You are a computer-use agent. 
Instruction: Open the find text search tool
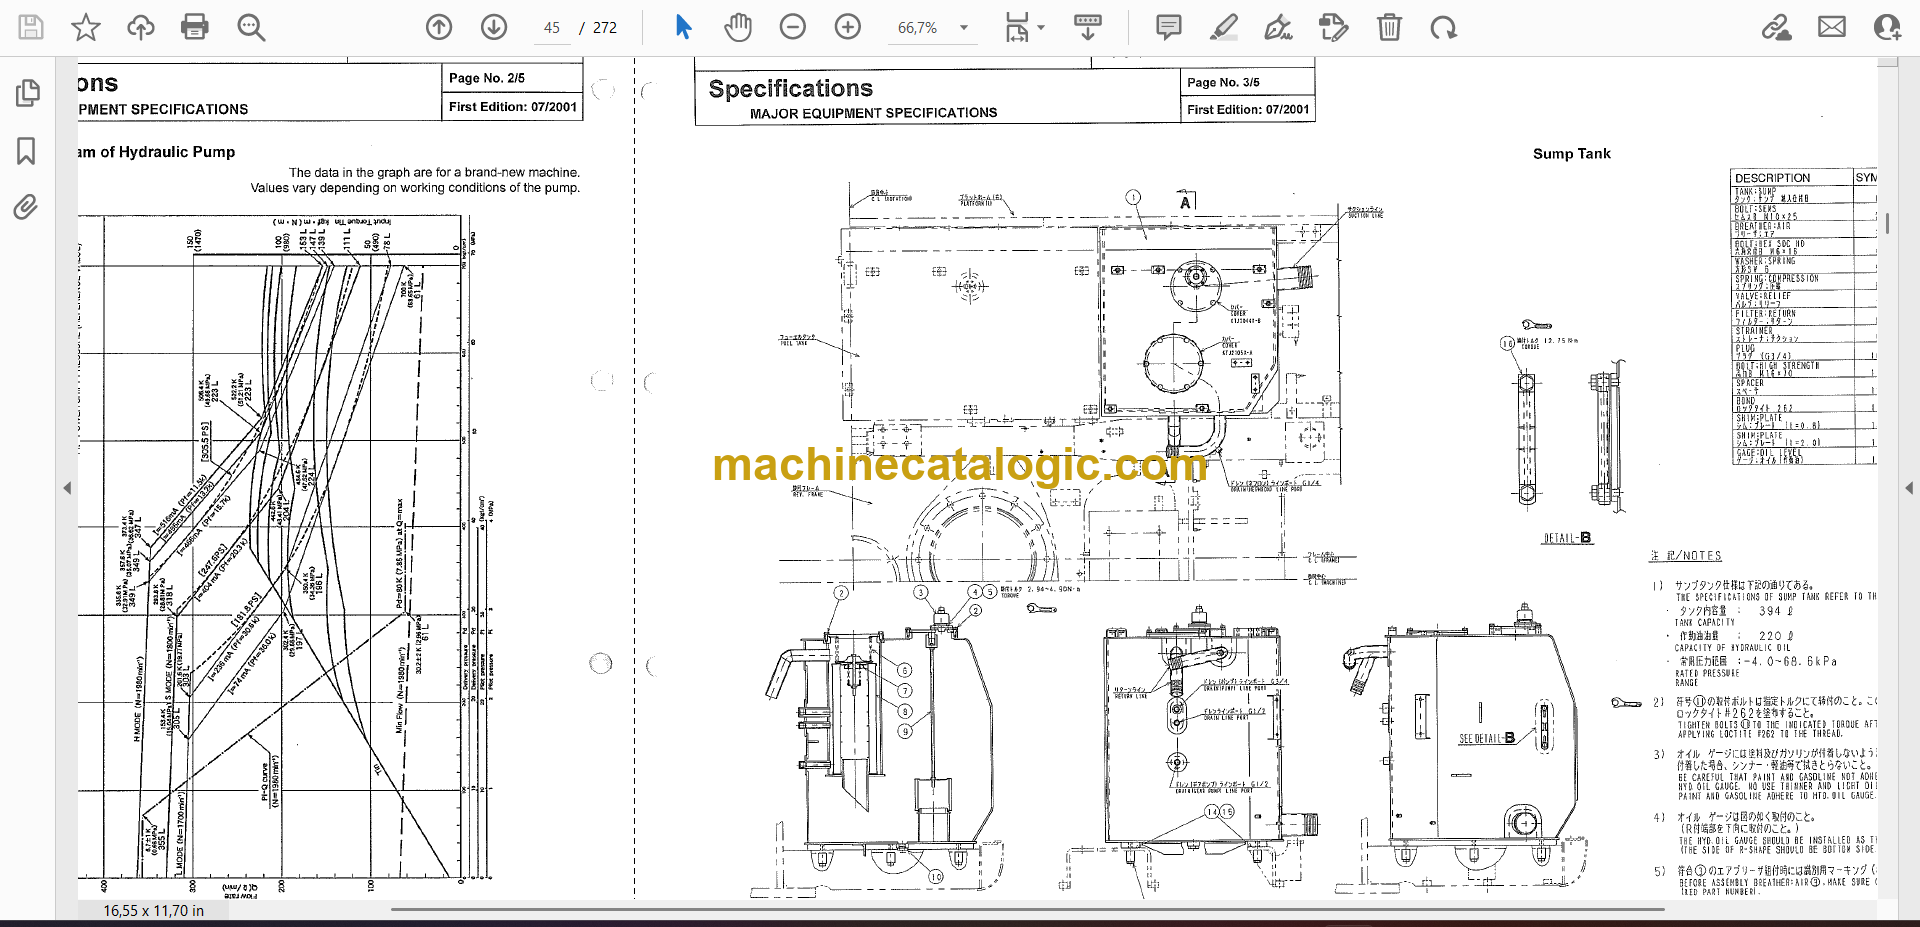pos(251,27)
